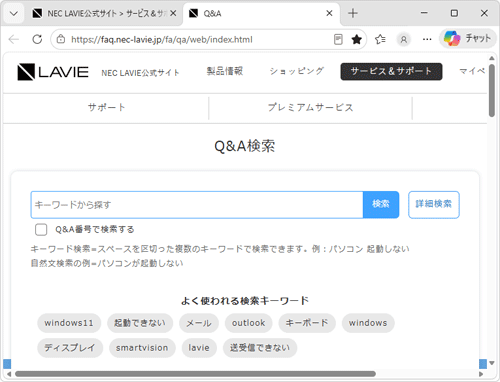This screenshot has width=500, height=382.
Task: Click the キーワードから探す search field
Action: click(197, 205)
